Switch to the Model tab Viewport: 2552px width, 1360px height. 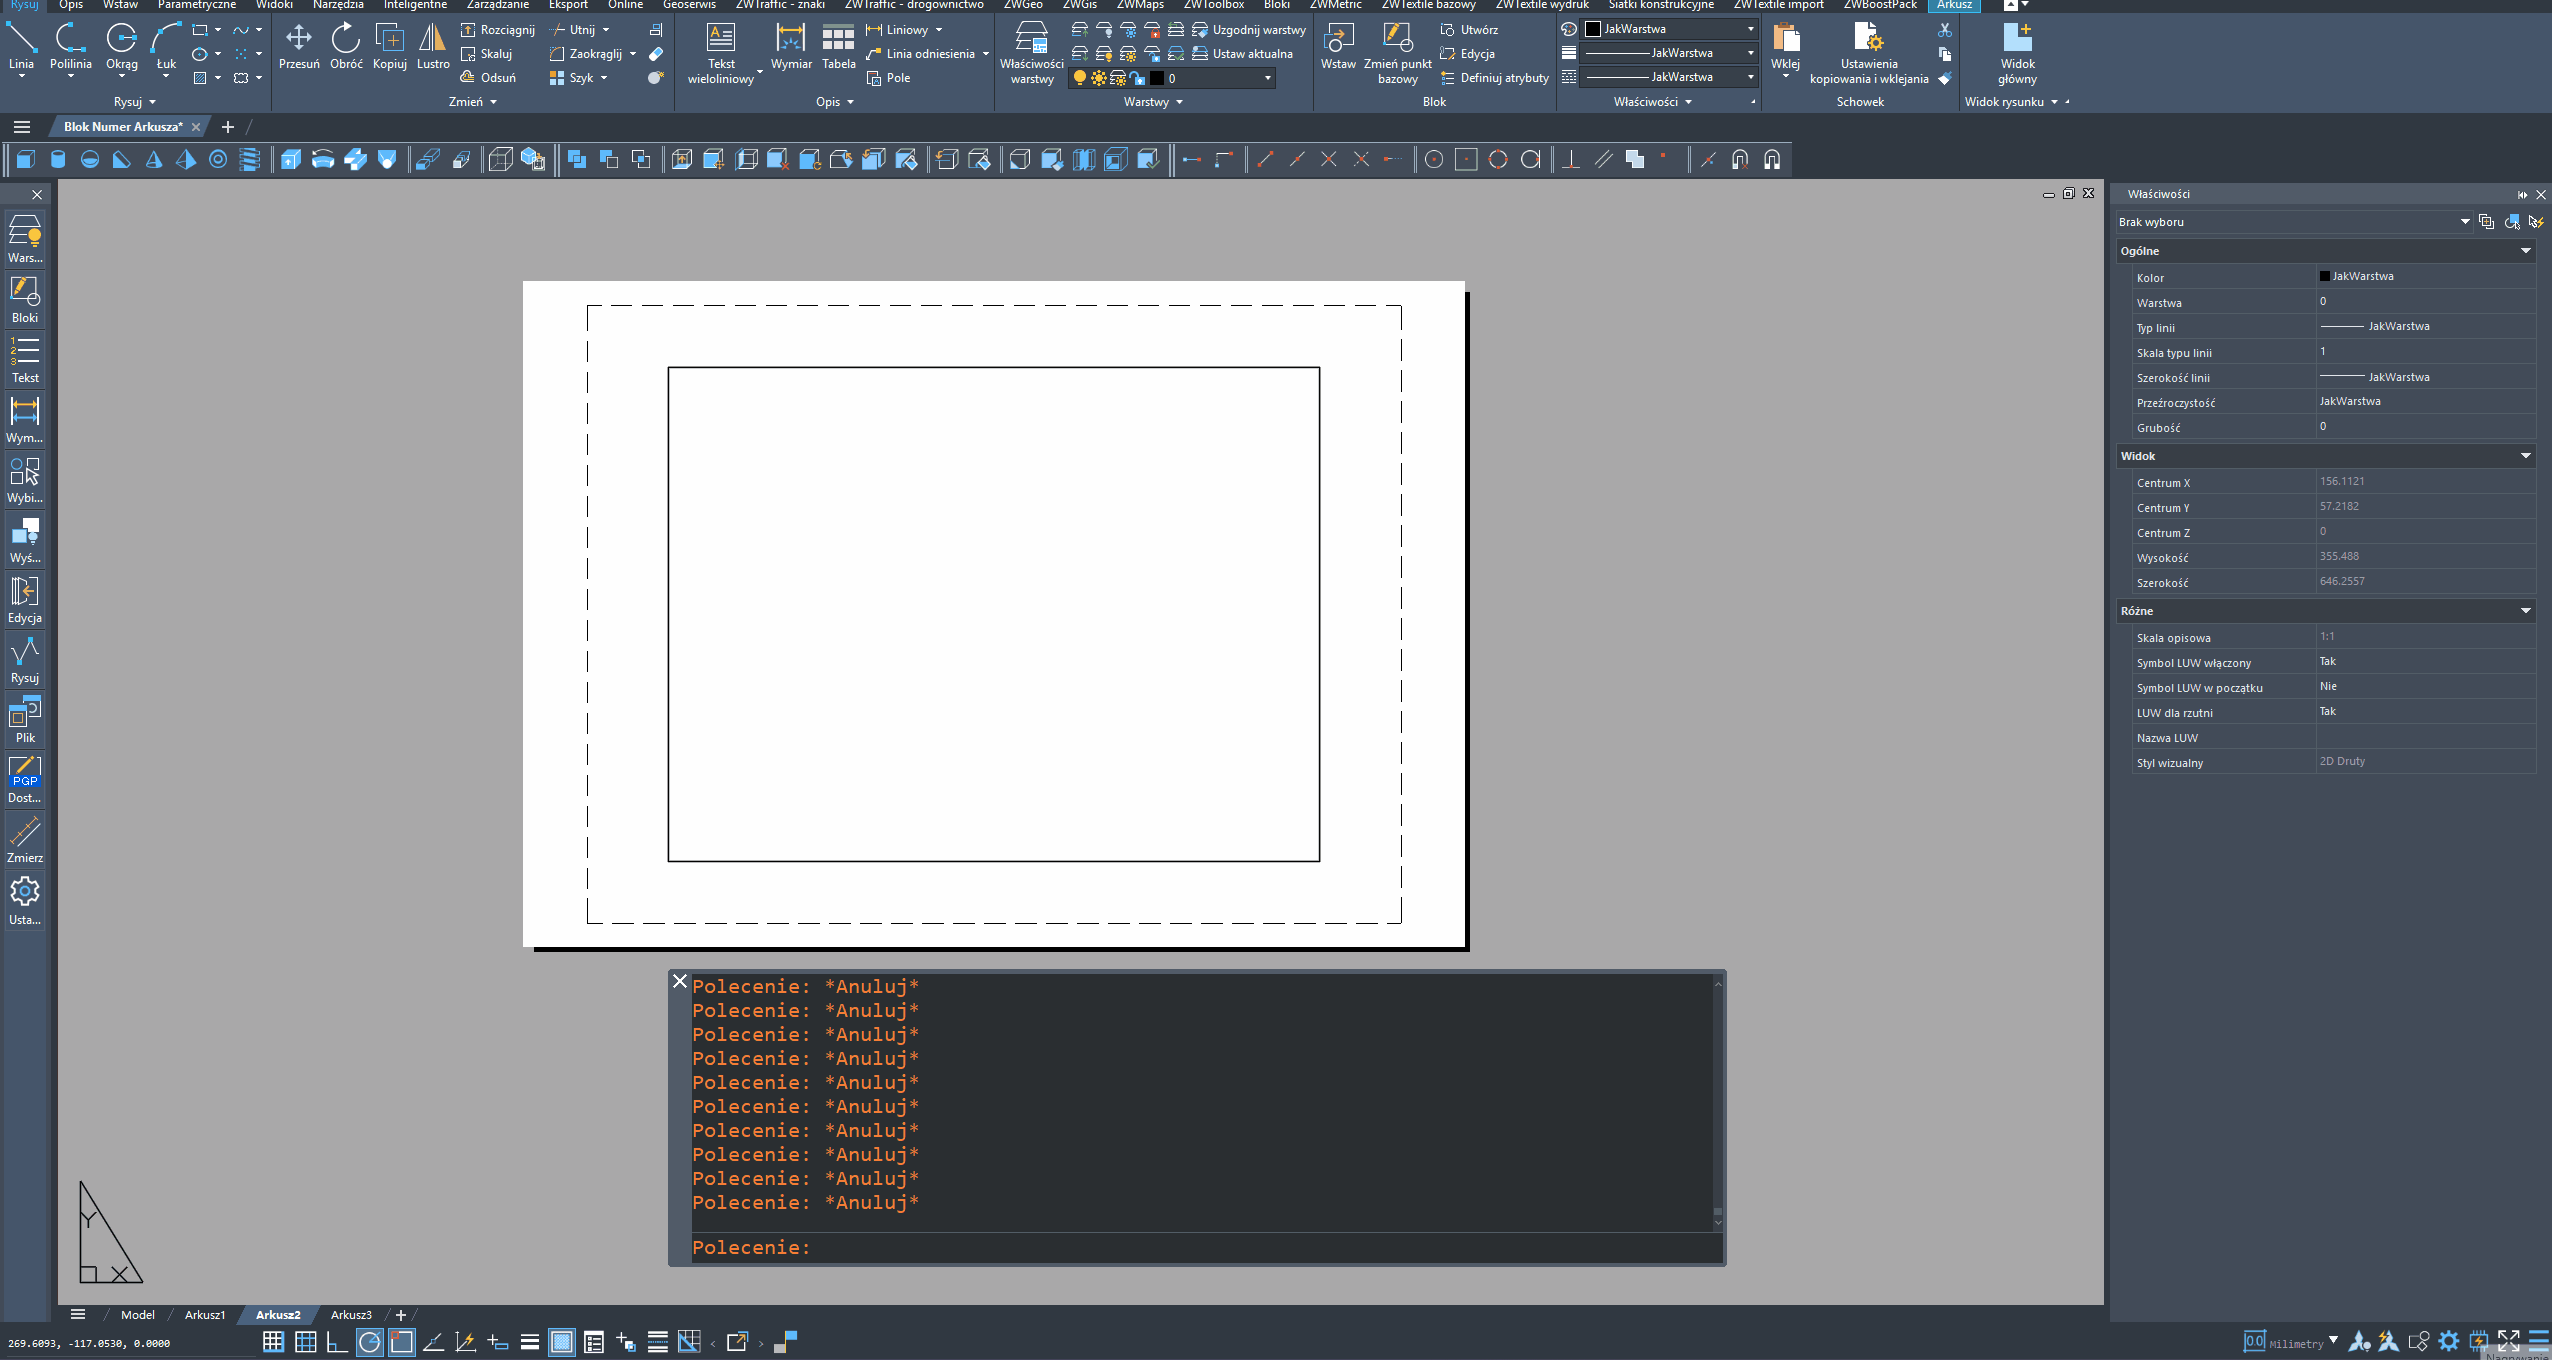pyautogui.click(x=138, y=1315)
